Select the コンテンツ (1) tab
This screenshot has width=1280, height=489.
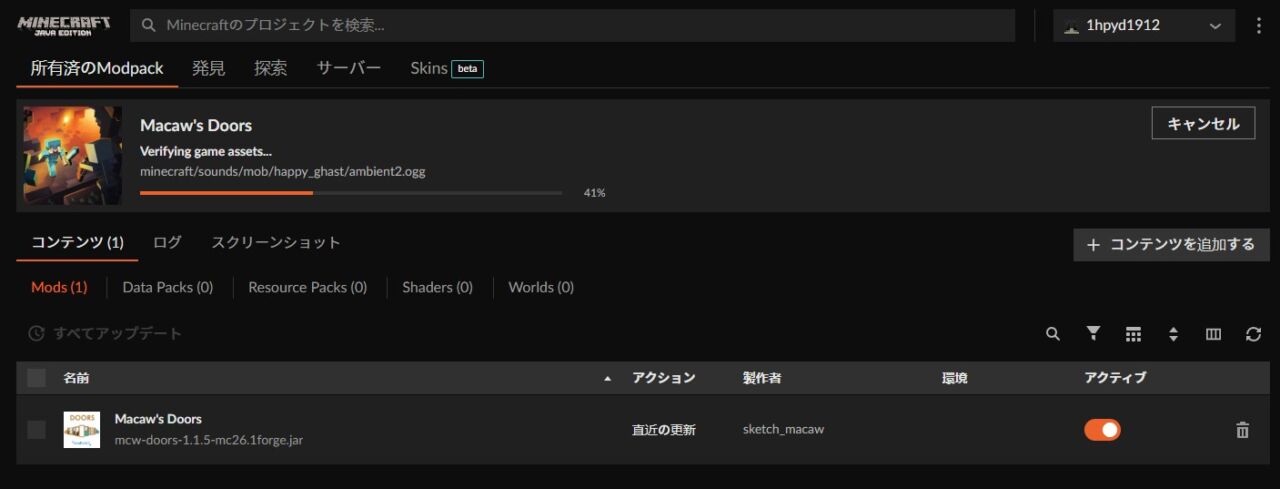77,243
